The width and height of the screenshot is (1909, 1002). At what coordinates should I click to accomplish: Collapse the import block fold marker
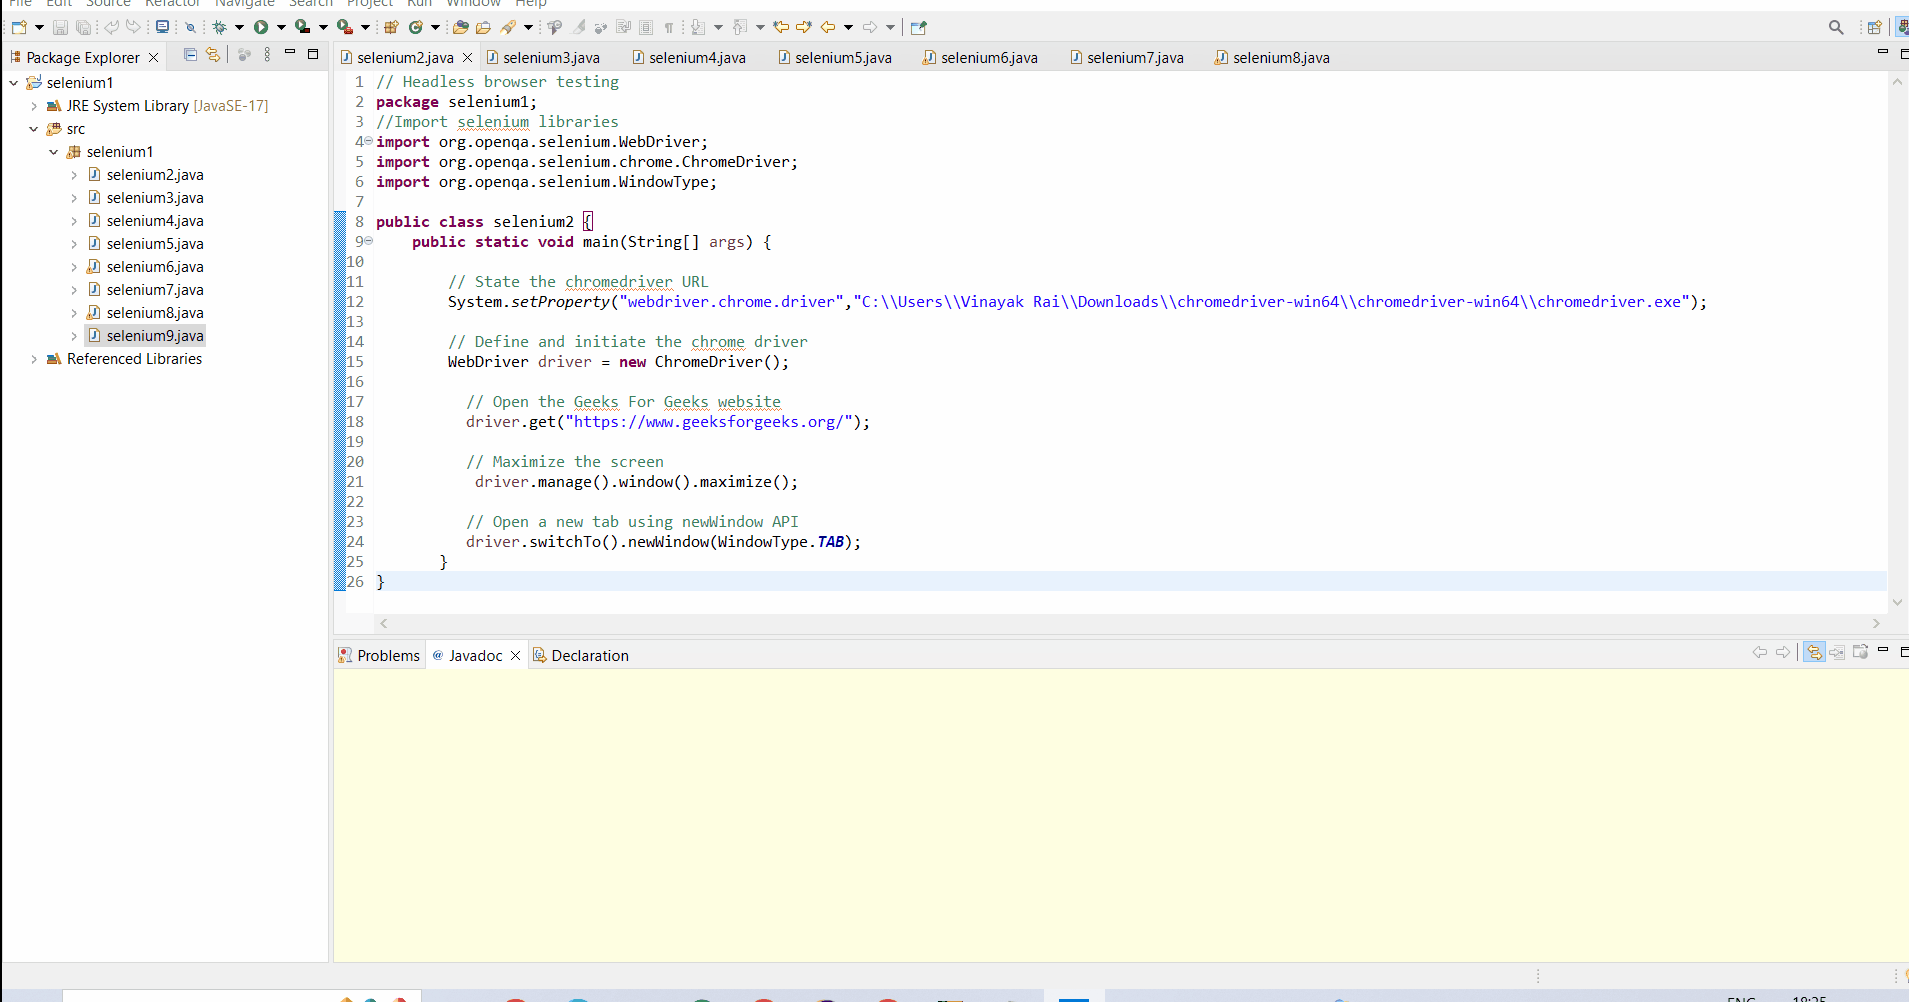(x=368, y=141)
